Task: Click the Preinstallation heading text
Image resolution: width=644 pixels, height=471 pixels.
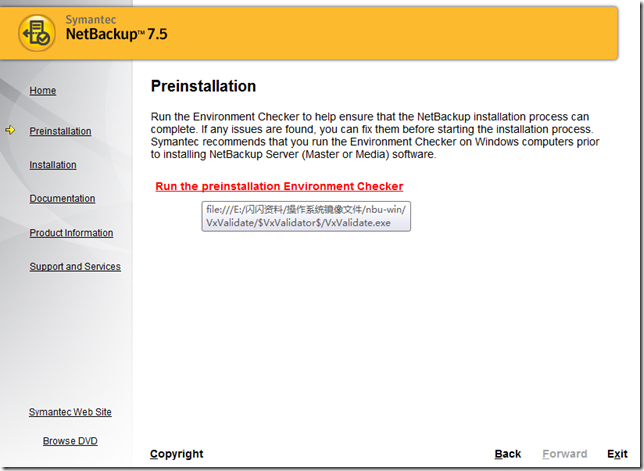Action: click(203, 86)
